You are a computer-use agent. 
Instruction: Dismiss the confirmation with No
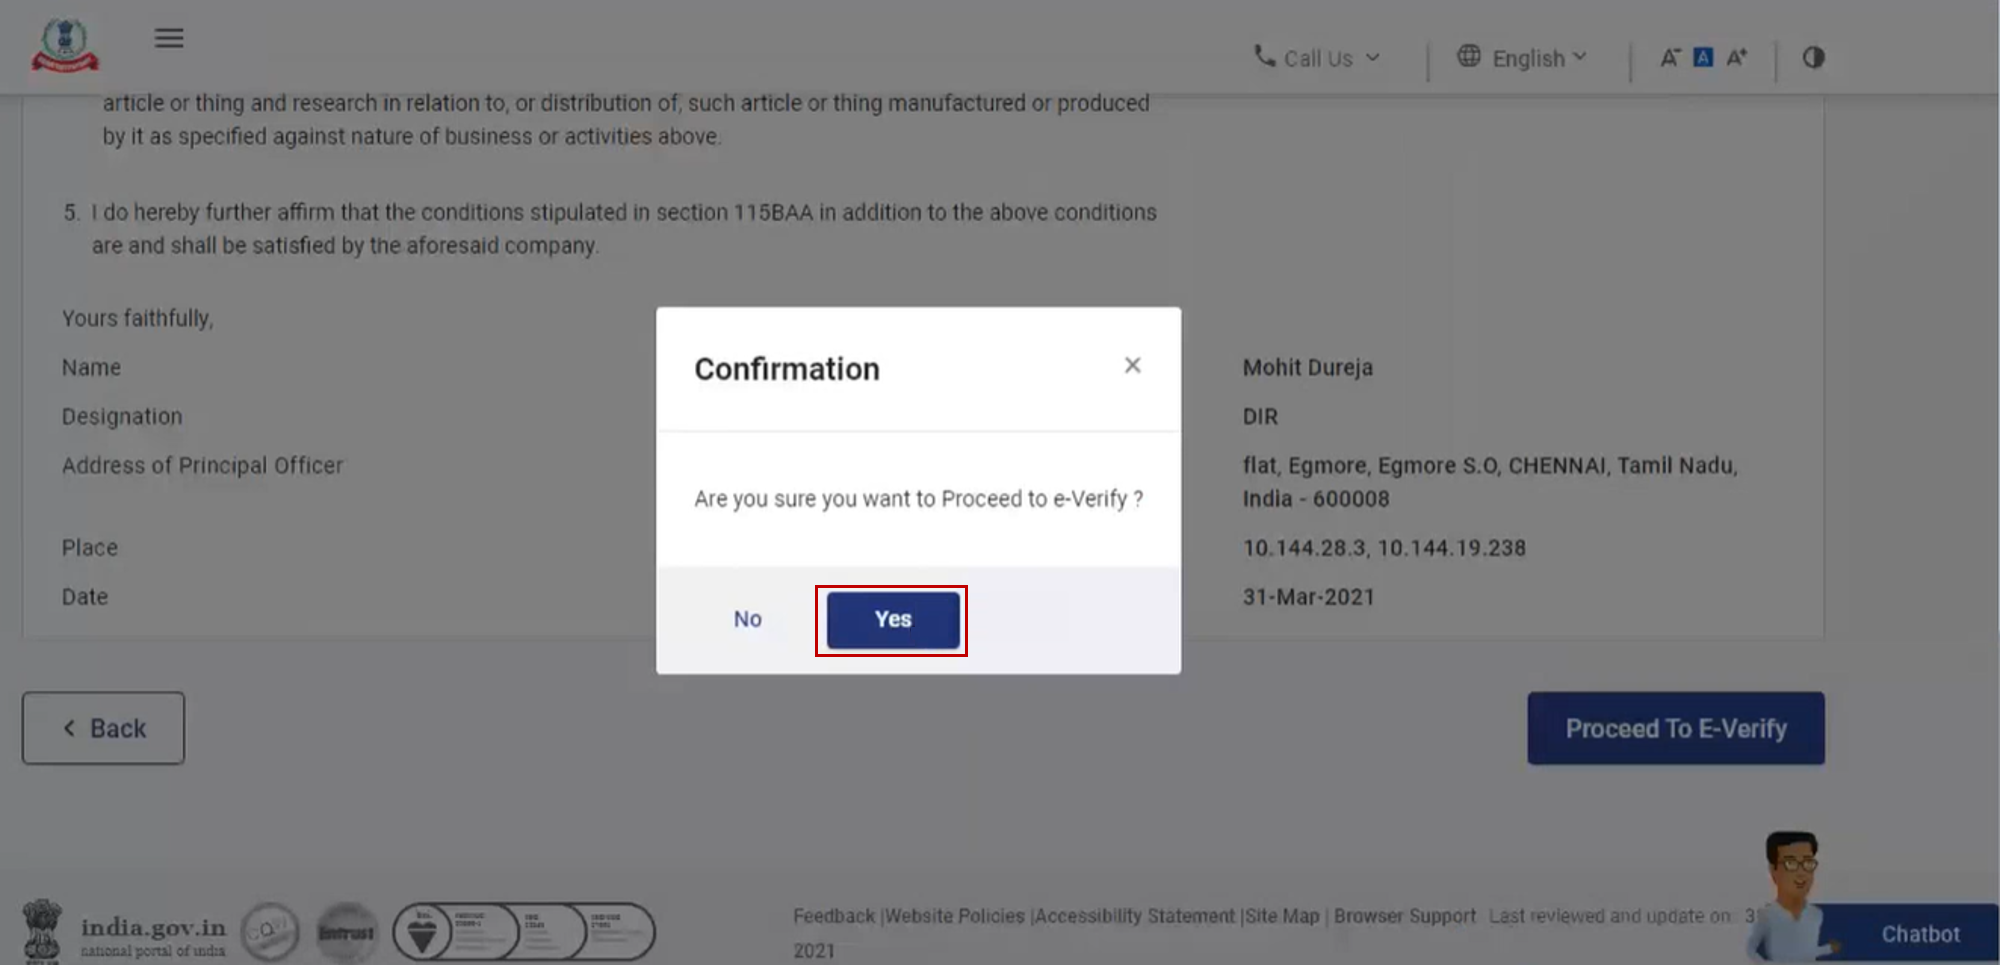coord(747,619)
